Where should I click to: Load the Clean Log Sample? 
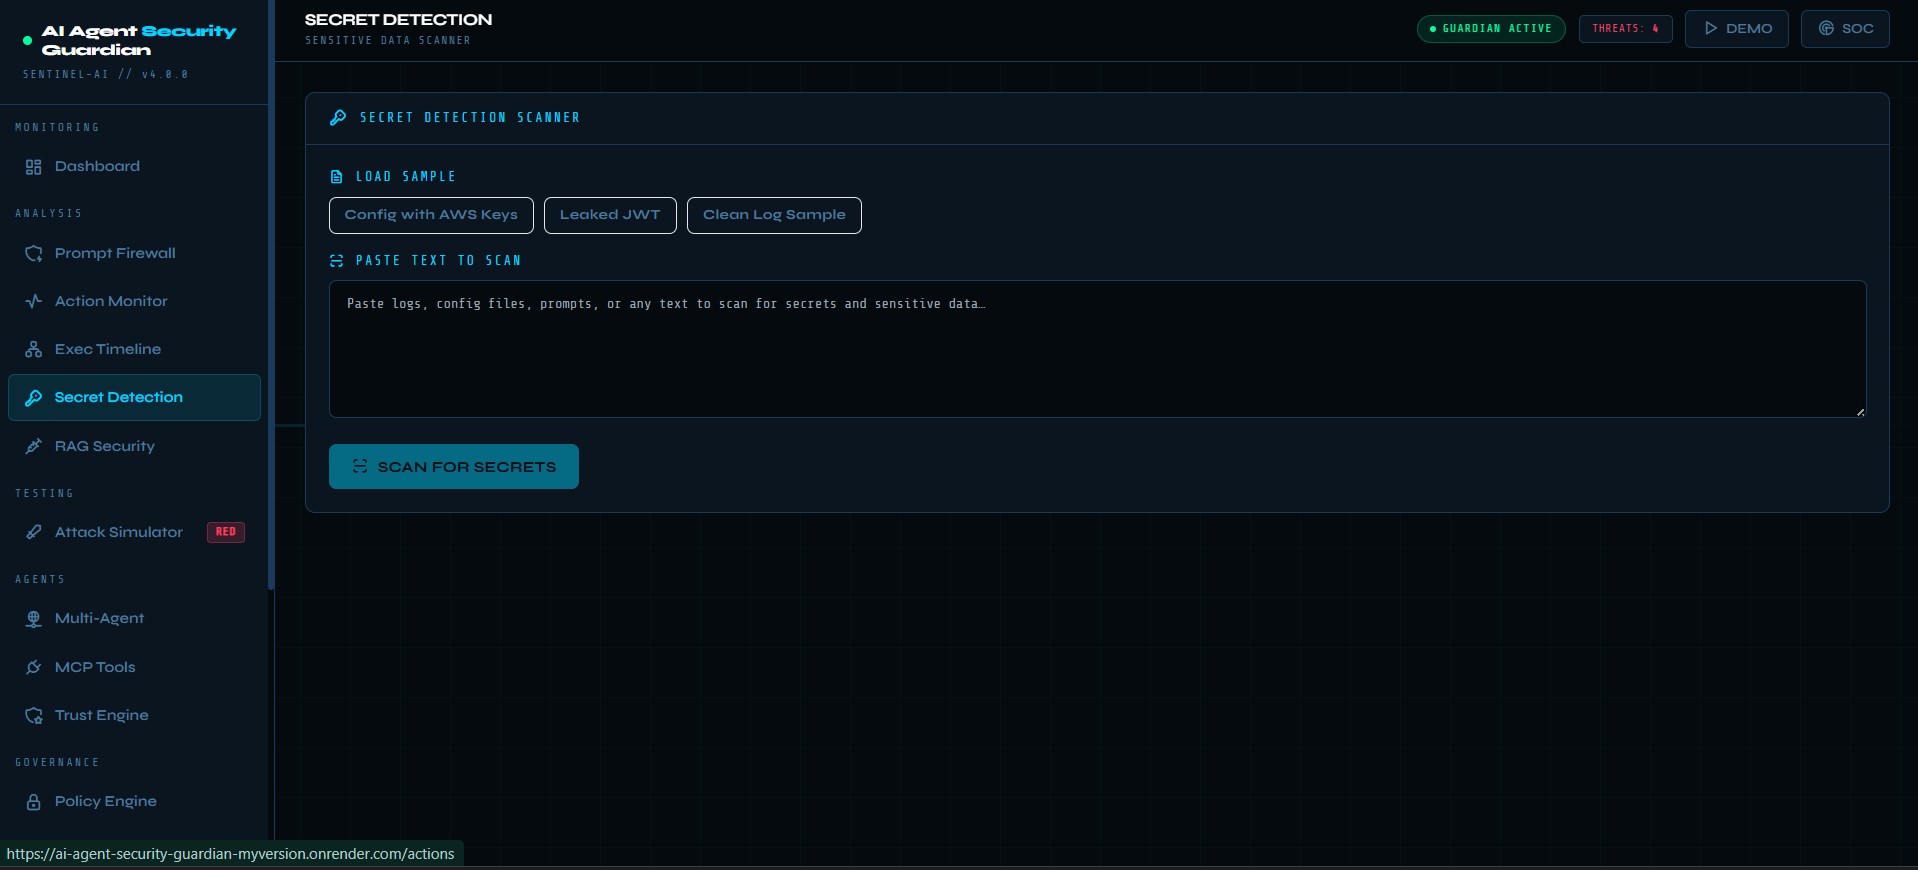(x=774, y=215)
